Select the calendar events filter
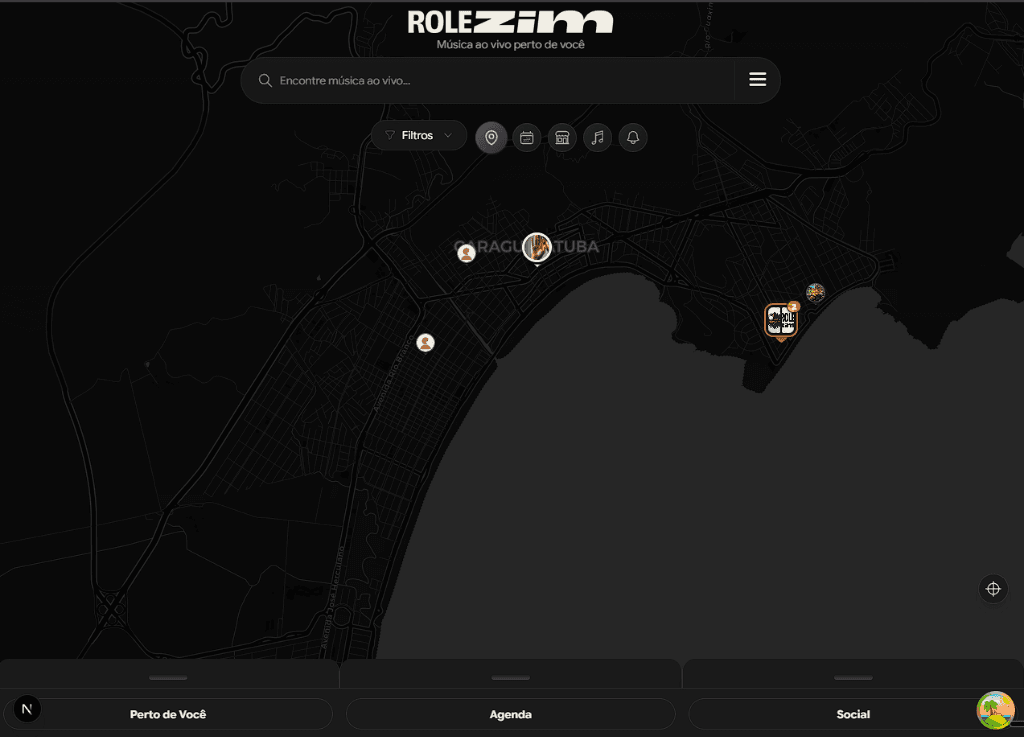This screenshot has width=1024, height=737. [526, 138]
